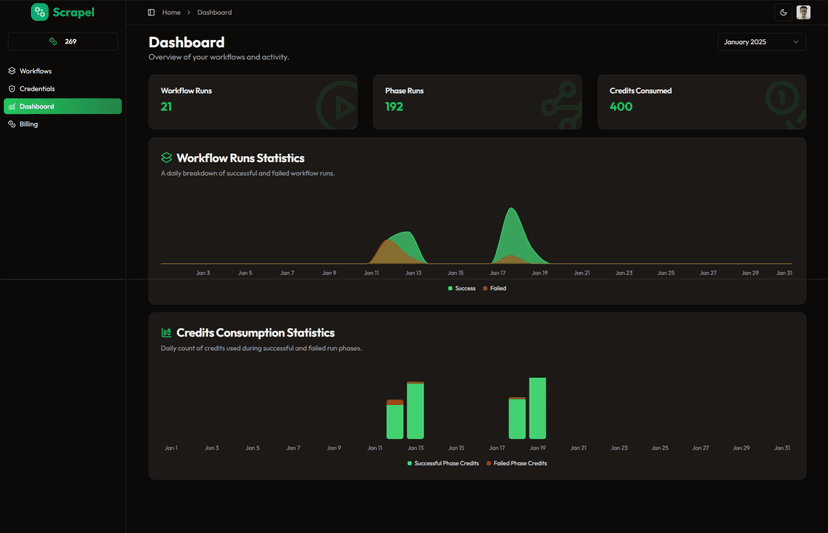
Task: Click the Credits Consumed card
Action: [702, 102]
